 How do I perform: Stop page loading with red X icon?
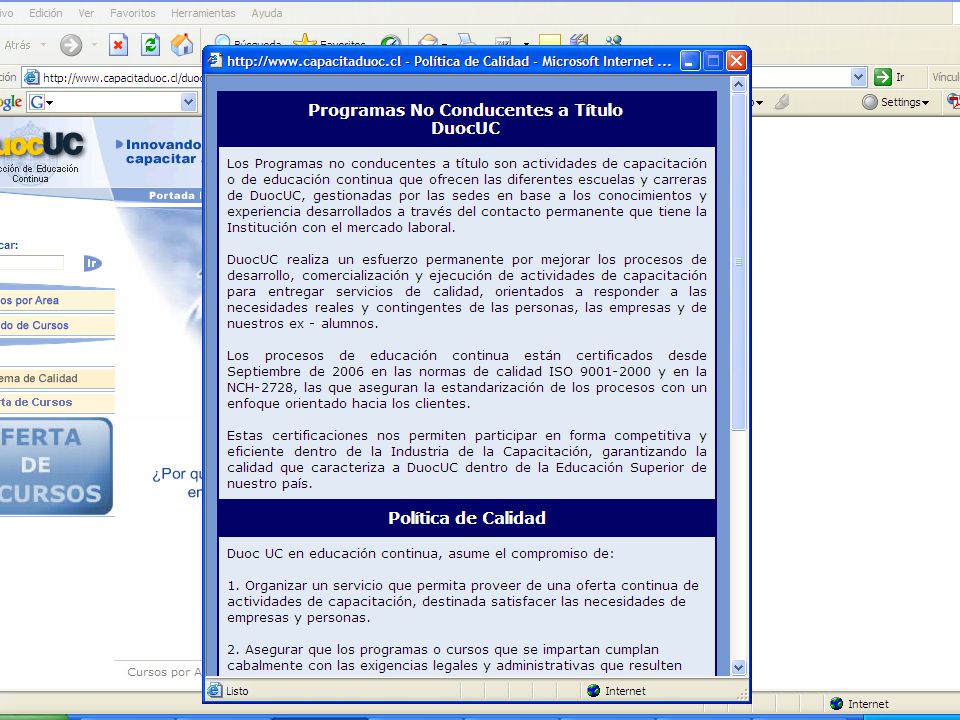118,45
